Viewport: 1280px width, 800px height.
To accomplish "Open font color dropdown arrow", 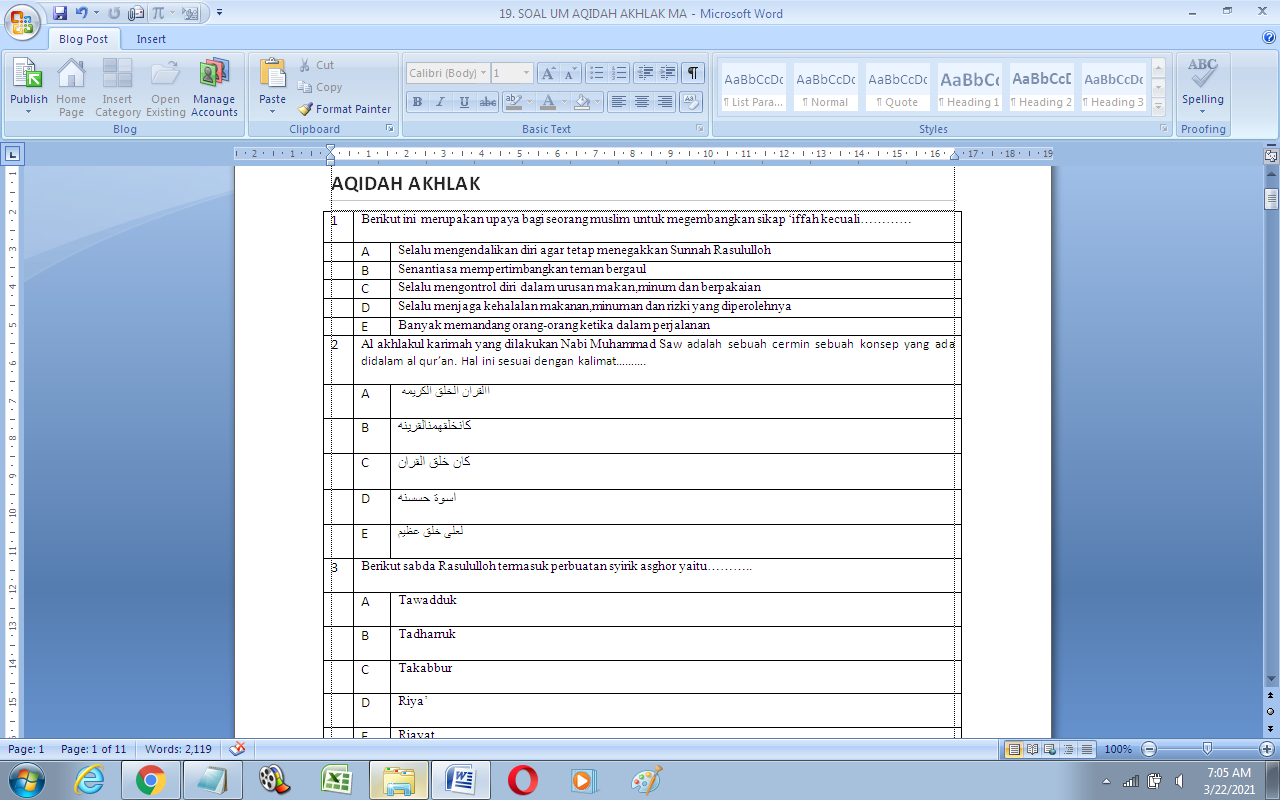I will [x=564, y=102].
